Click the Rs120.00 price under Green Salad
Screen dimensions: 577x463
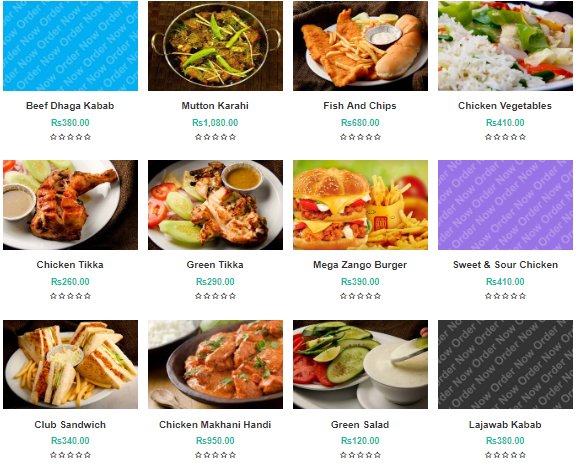360,441
